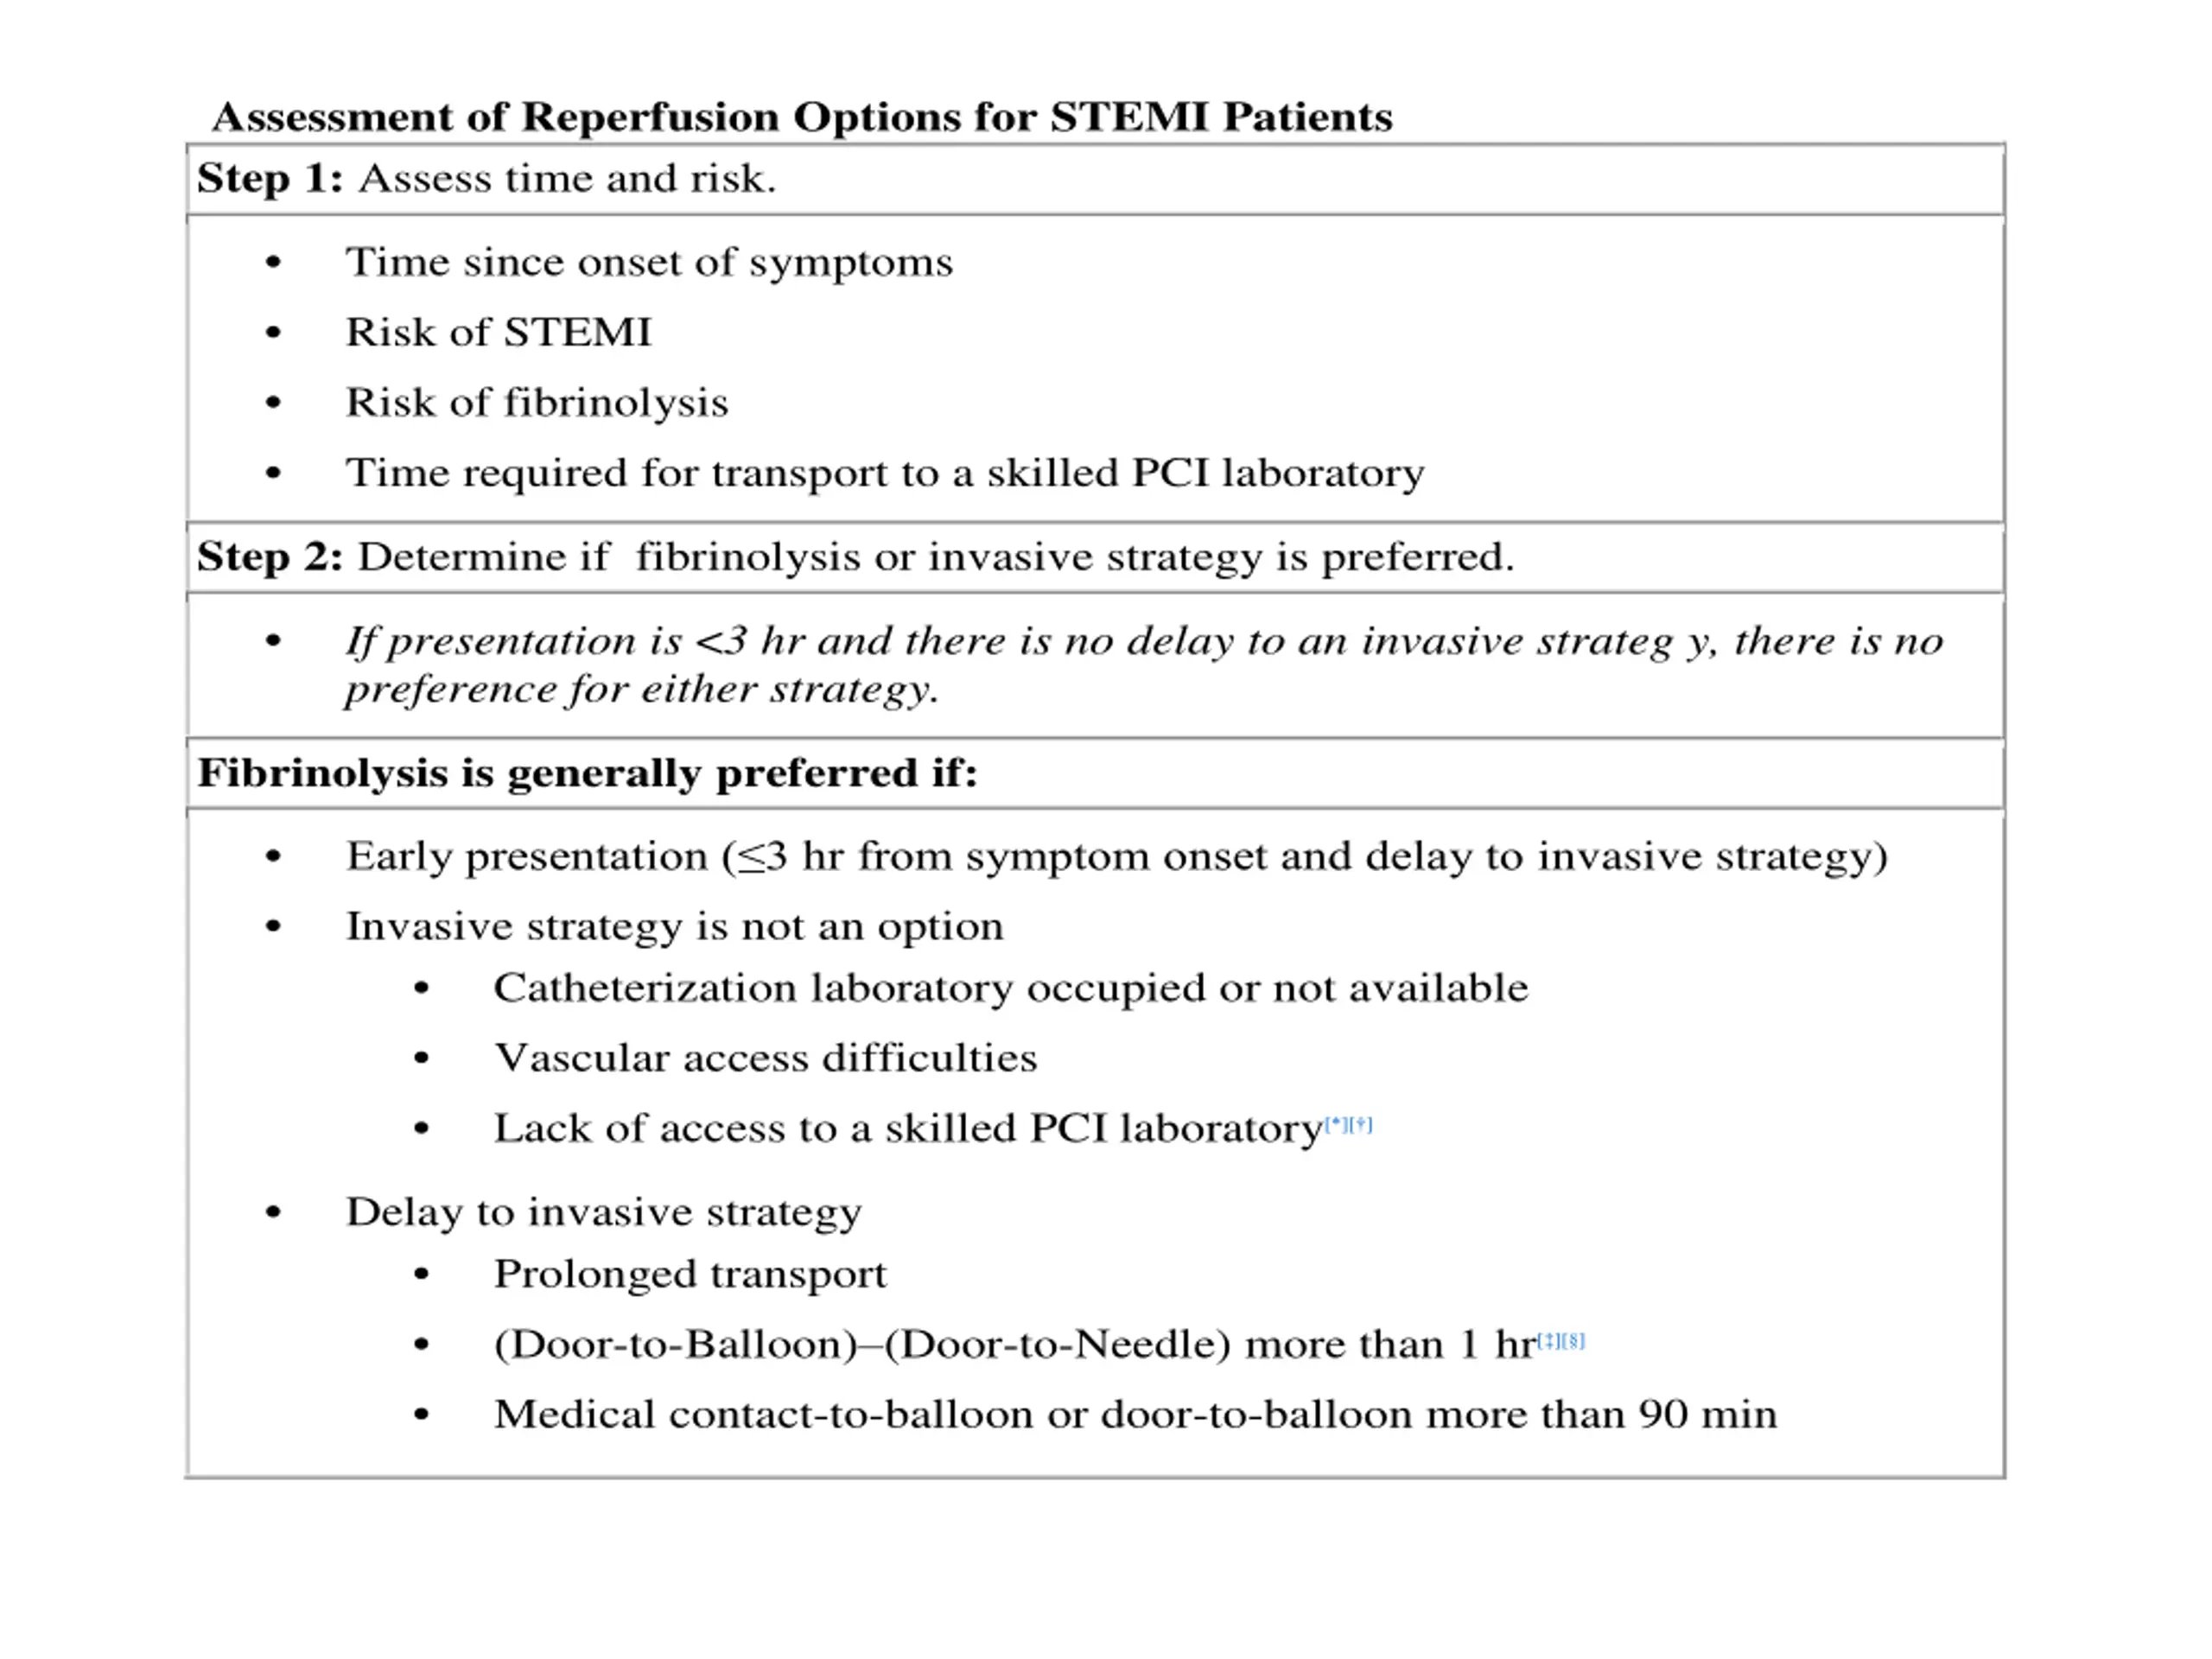Select the 'Time required for transport' bullet line
Screen dimensions: 2212x1659
884,473
